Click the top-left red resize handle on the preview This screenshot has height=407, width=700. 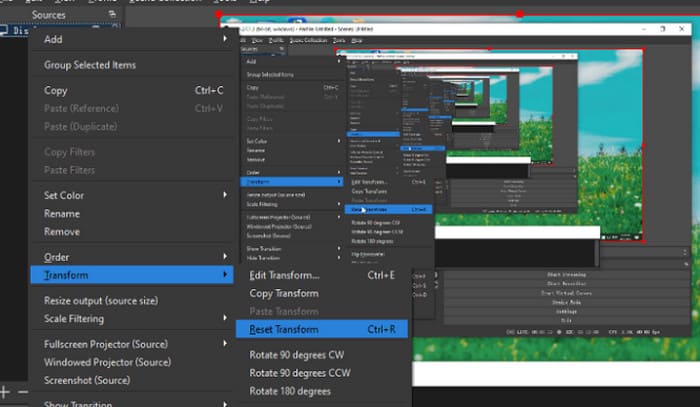(x=219, y=15)
